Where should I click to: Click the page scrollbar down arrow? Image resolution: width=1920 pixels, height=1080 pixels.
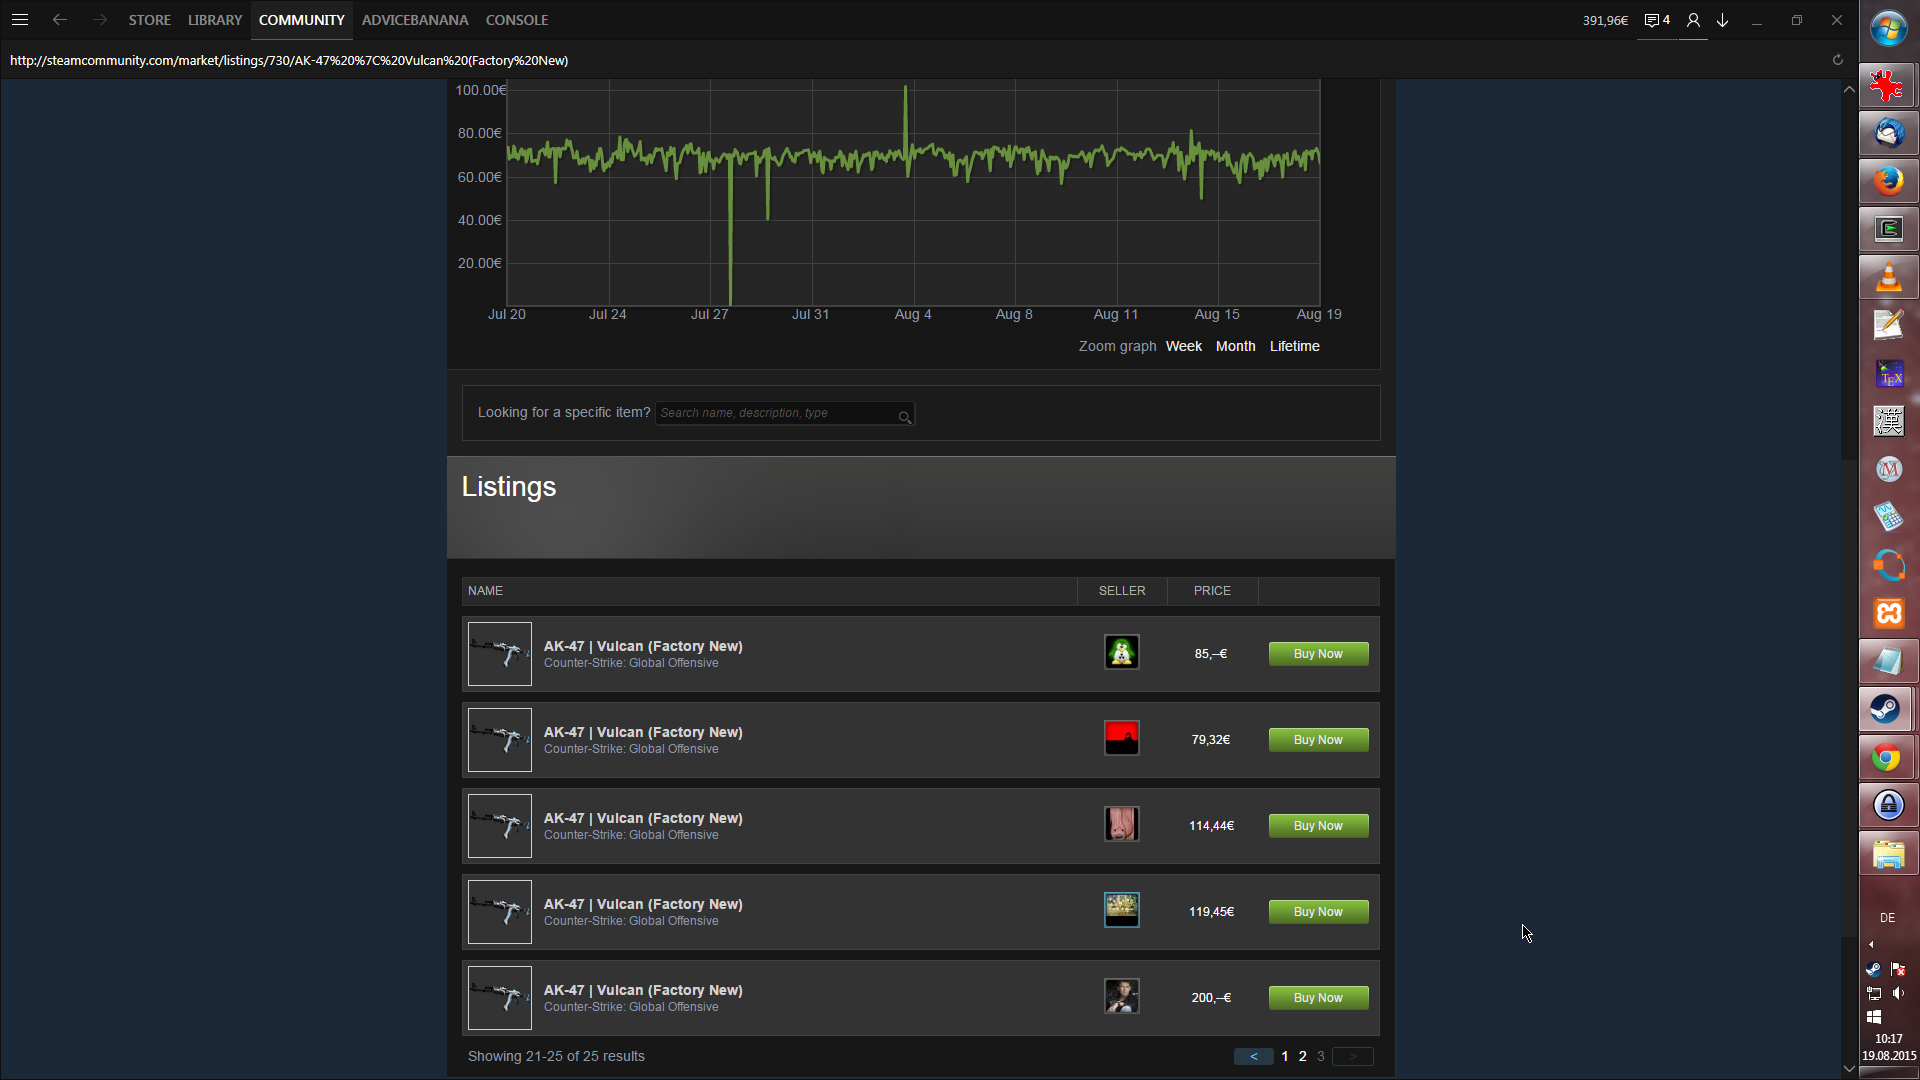1849,1068
